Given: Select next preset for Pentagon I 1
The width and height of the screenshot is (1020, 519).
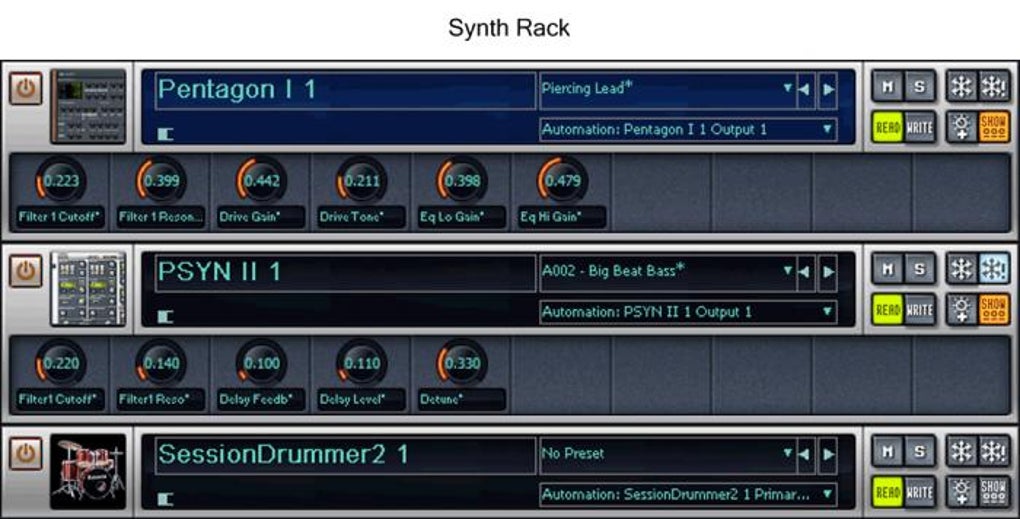Looking at the screenshot, I should pyautogui.click(x=827, y=89).
